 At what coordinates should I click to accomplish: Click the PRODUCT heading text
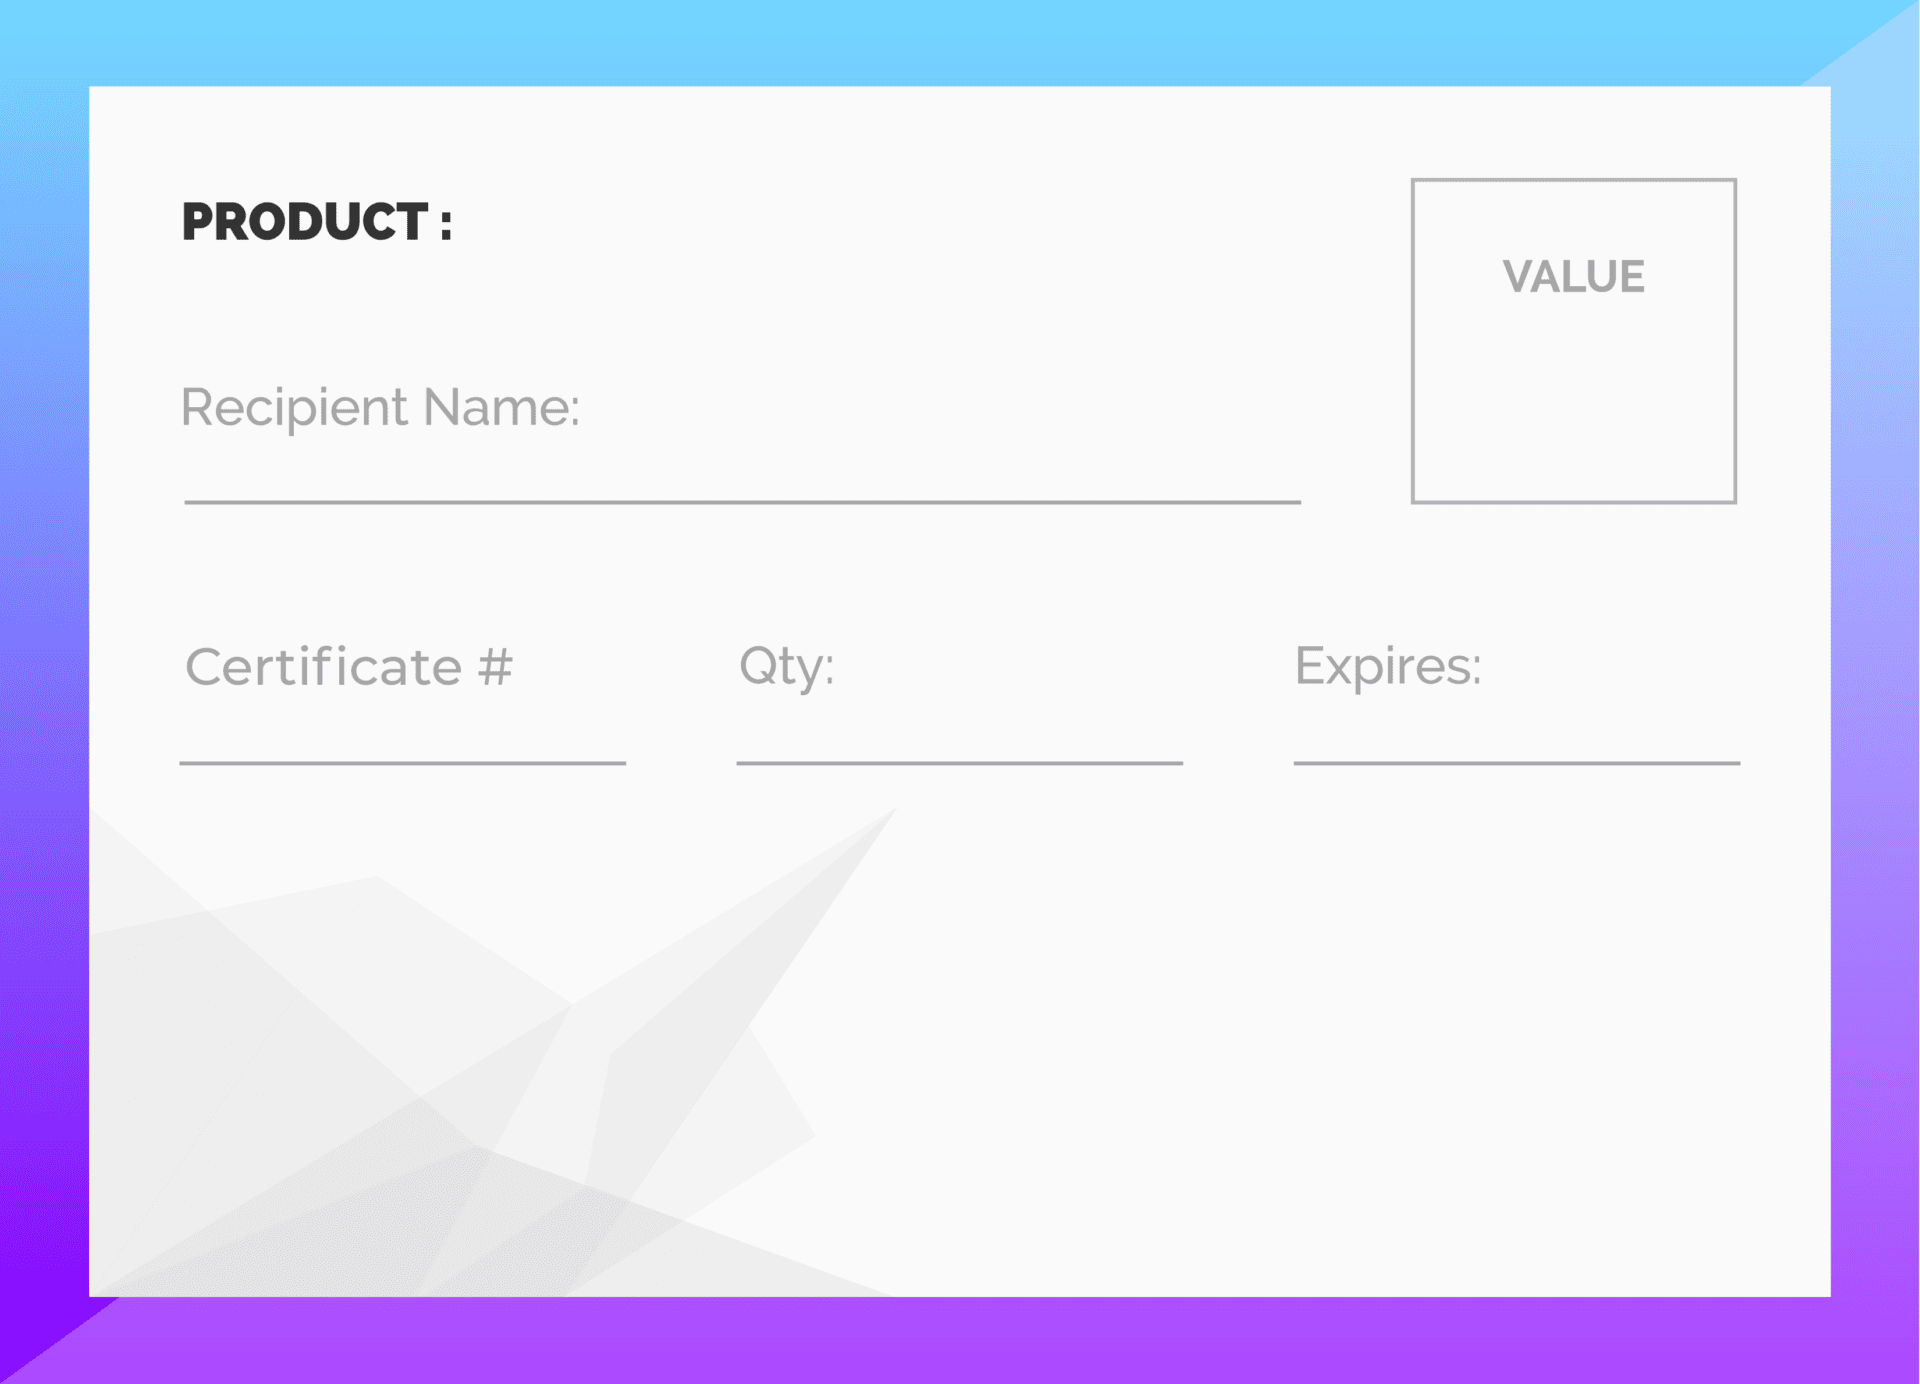305,222
